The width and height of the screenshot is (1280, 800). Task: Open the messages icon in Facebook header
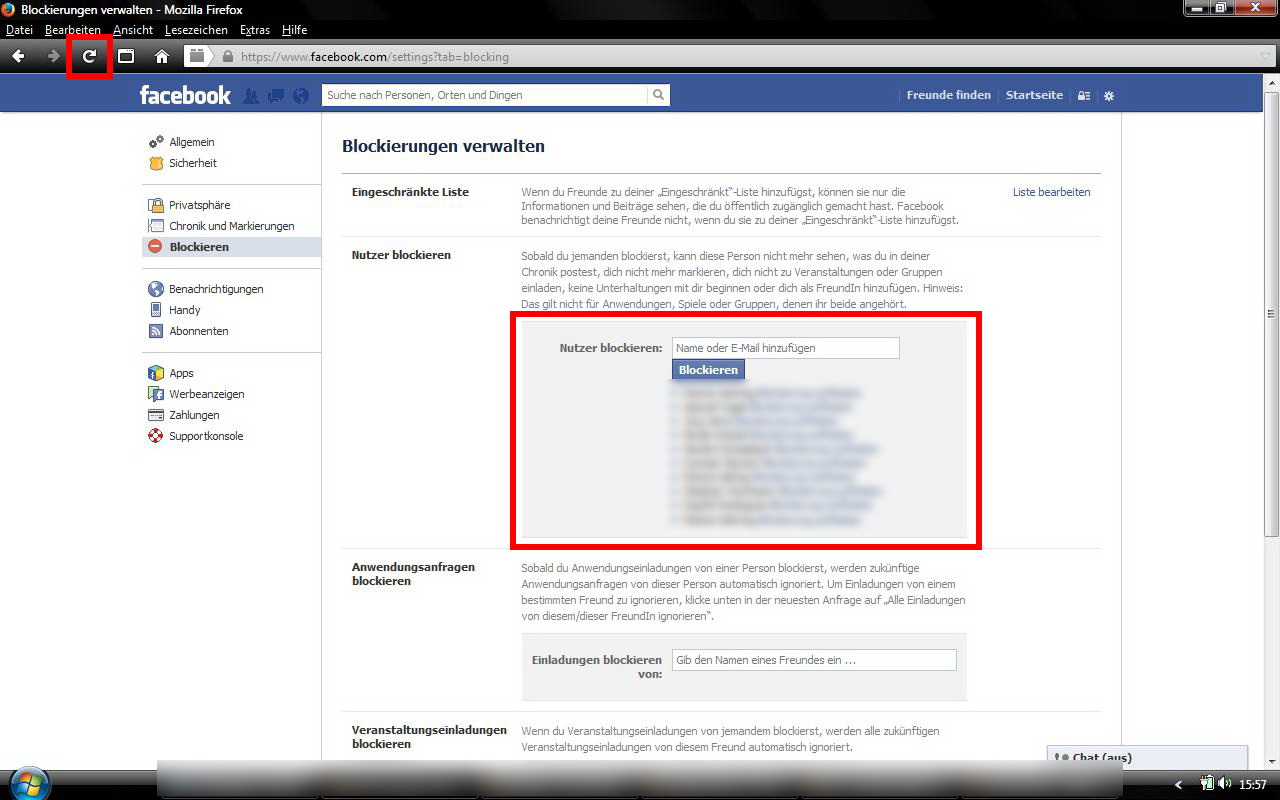click(x=276, y=96)
